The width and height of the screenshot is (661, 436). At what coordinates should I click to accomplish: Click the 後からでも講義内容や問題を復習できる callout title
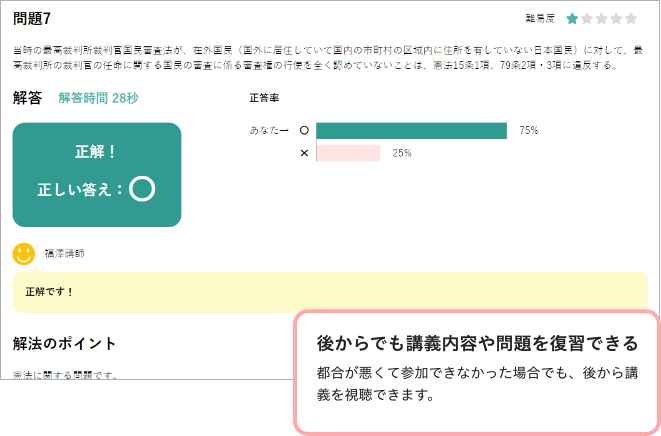(x=477, y=344)
